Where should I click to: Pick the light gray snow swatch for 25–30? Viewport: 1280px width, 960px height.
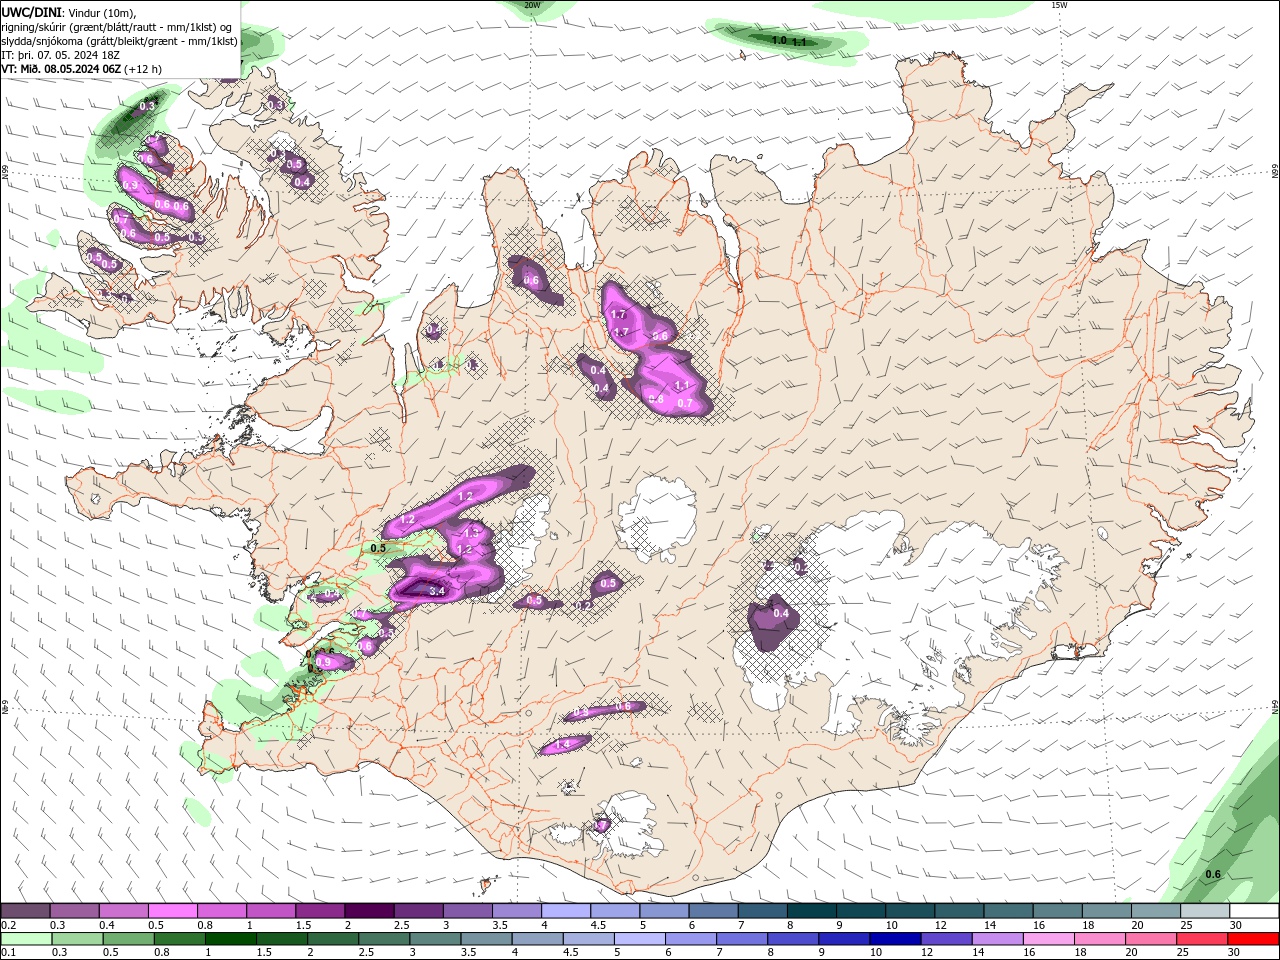point(1206,911)
